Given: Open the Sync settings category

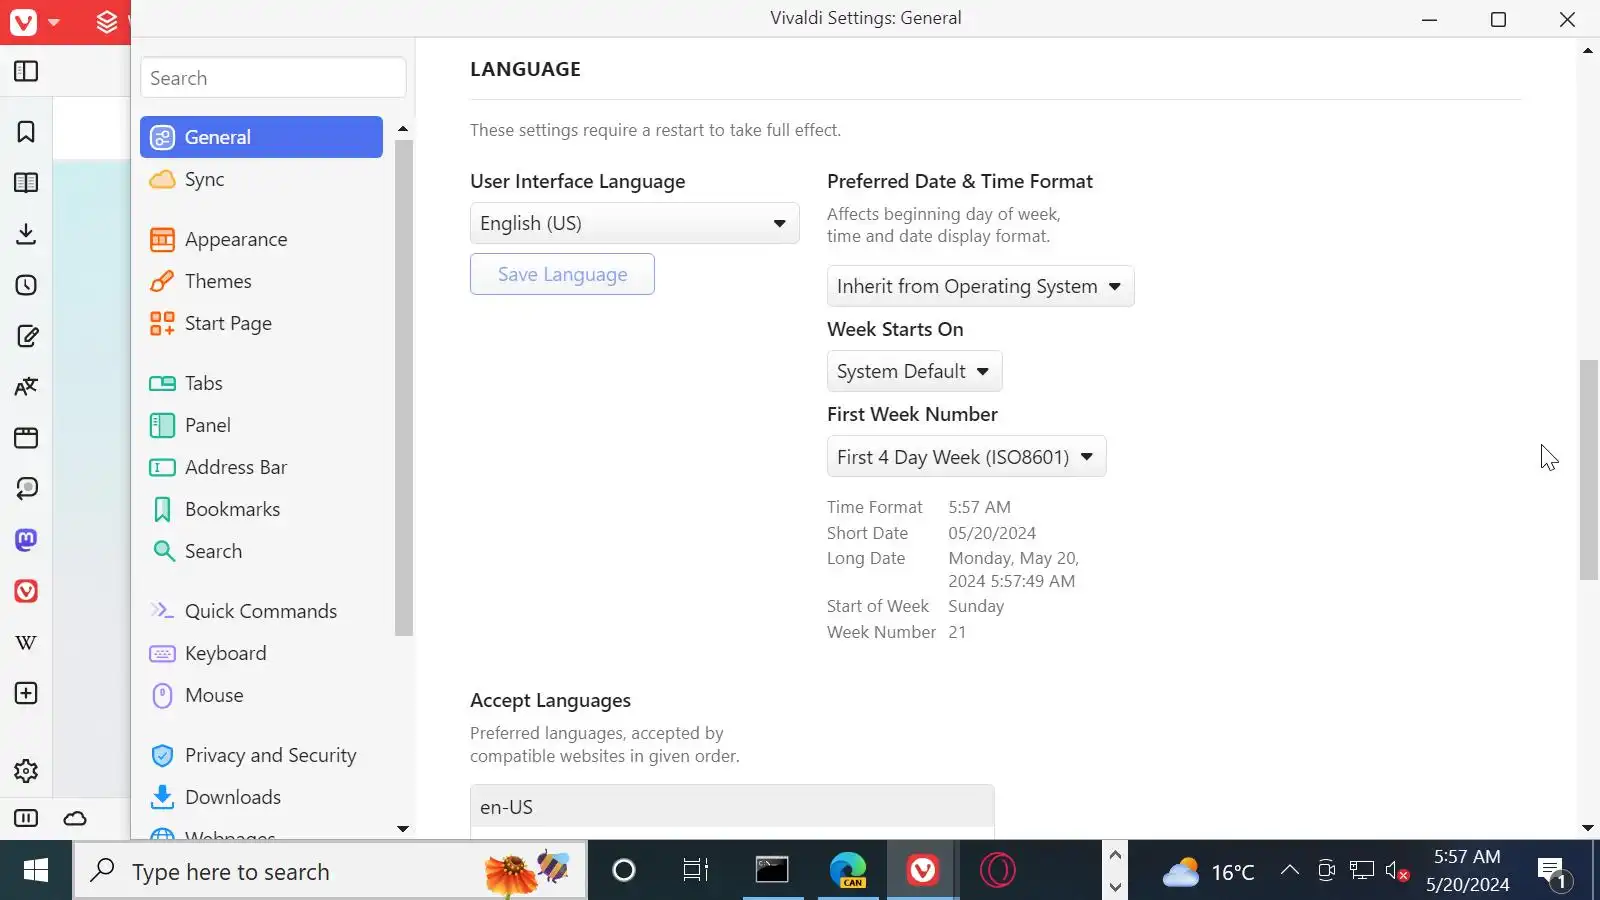Looking at the screenshot, I should [x=261, y=179].
